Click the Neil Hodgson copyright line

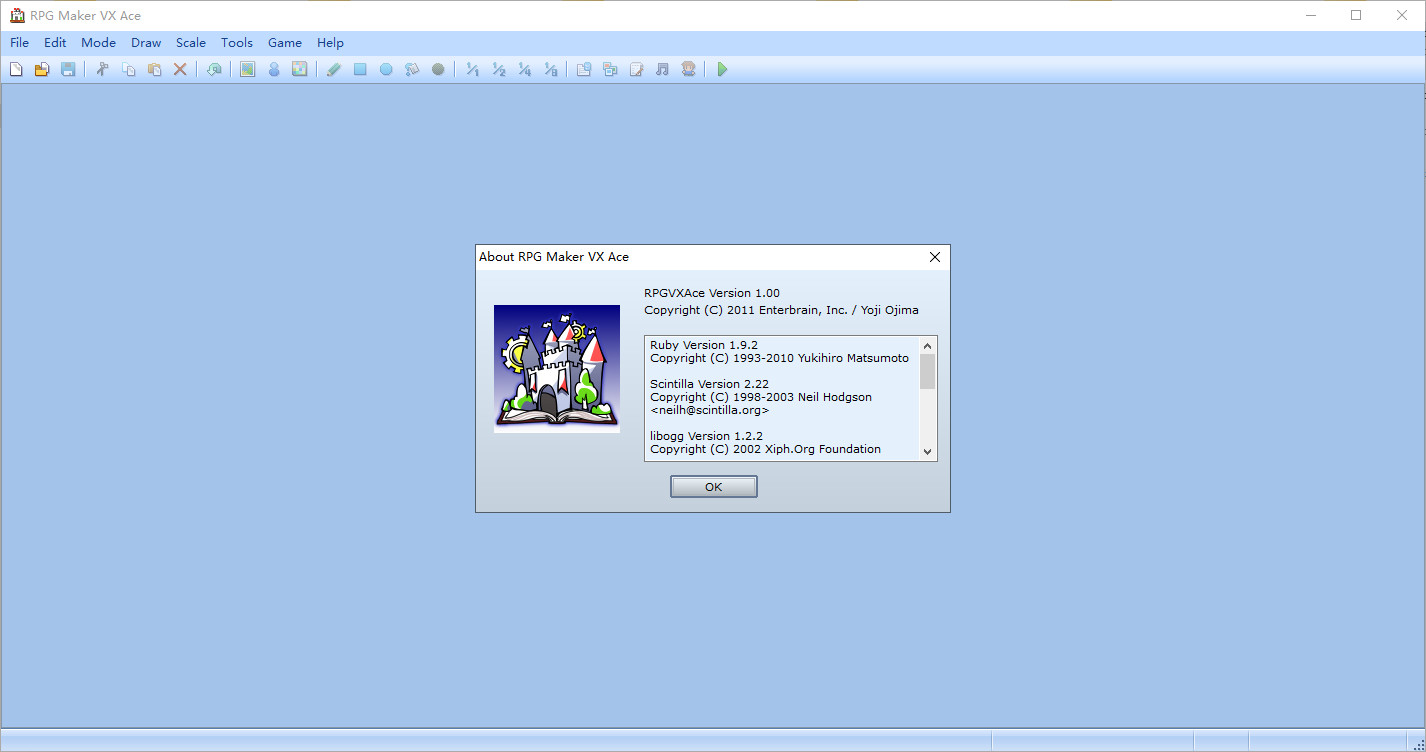pos(761,397)
